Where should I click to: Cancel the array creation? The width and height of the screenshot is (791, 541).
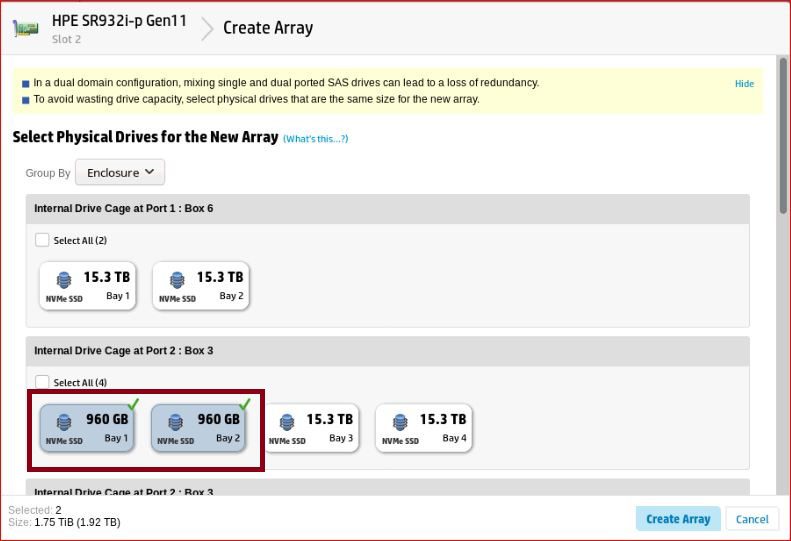pos(752,519)
